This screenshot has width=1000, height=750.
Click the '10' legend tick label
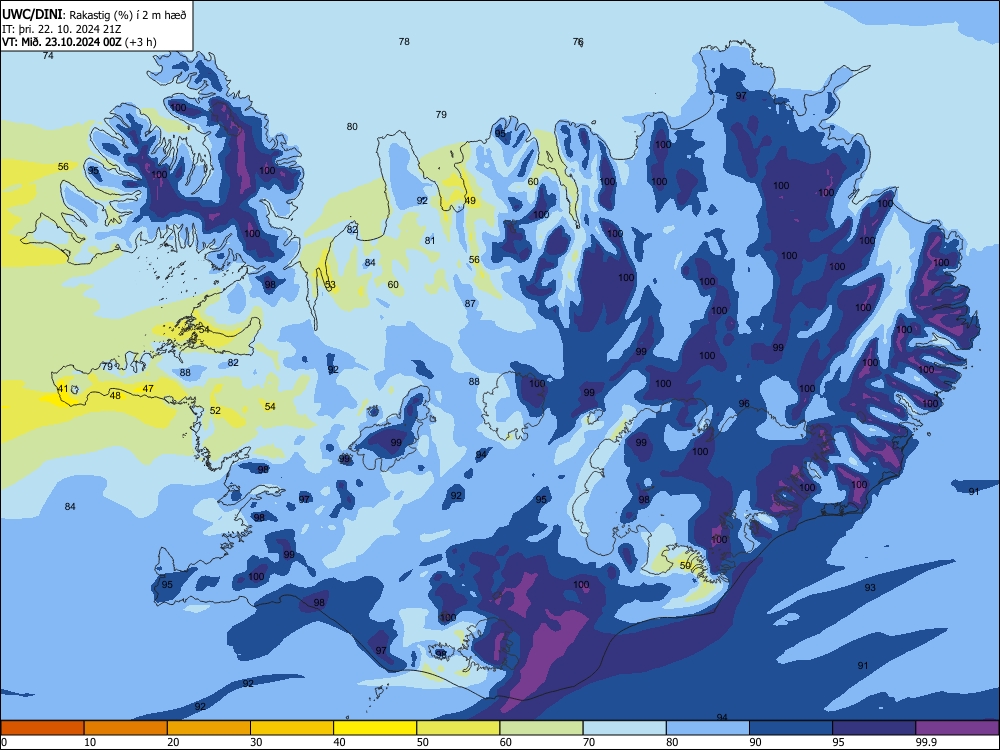click(90, 742)
